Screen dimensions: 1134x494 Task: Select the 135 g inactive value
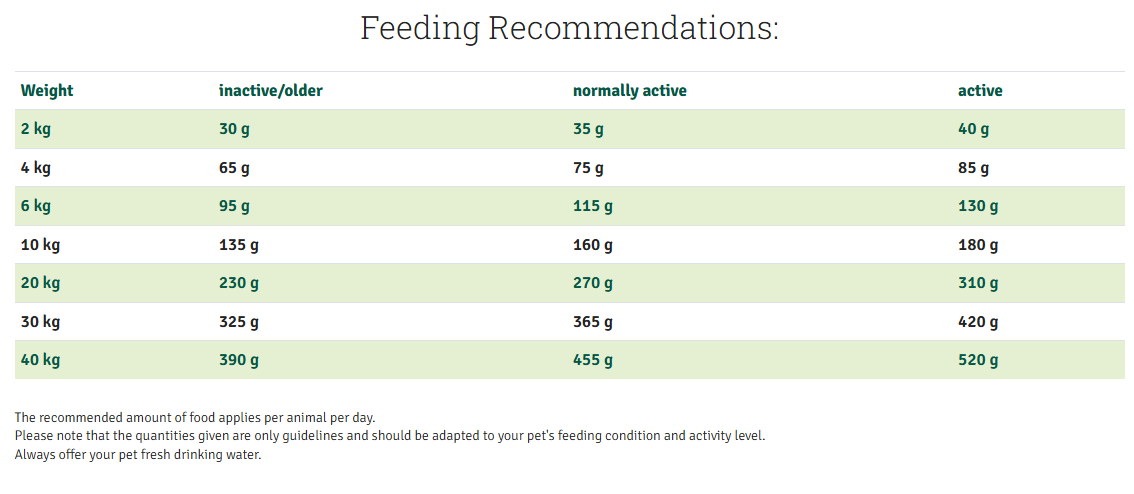click(239, 244)
